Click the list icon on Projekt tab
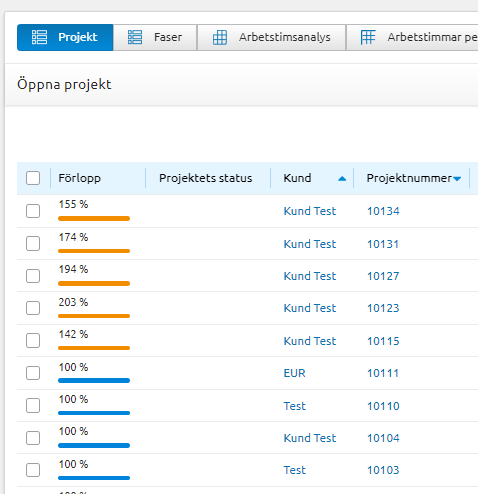The width and height of the screenshot is (478, 494). [39, 37]
